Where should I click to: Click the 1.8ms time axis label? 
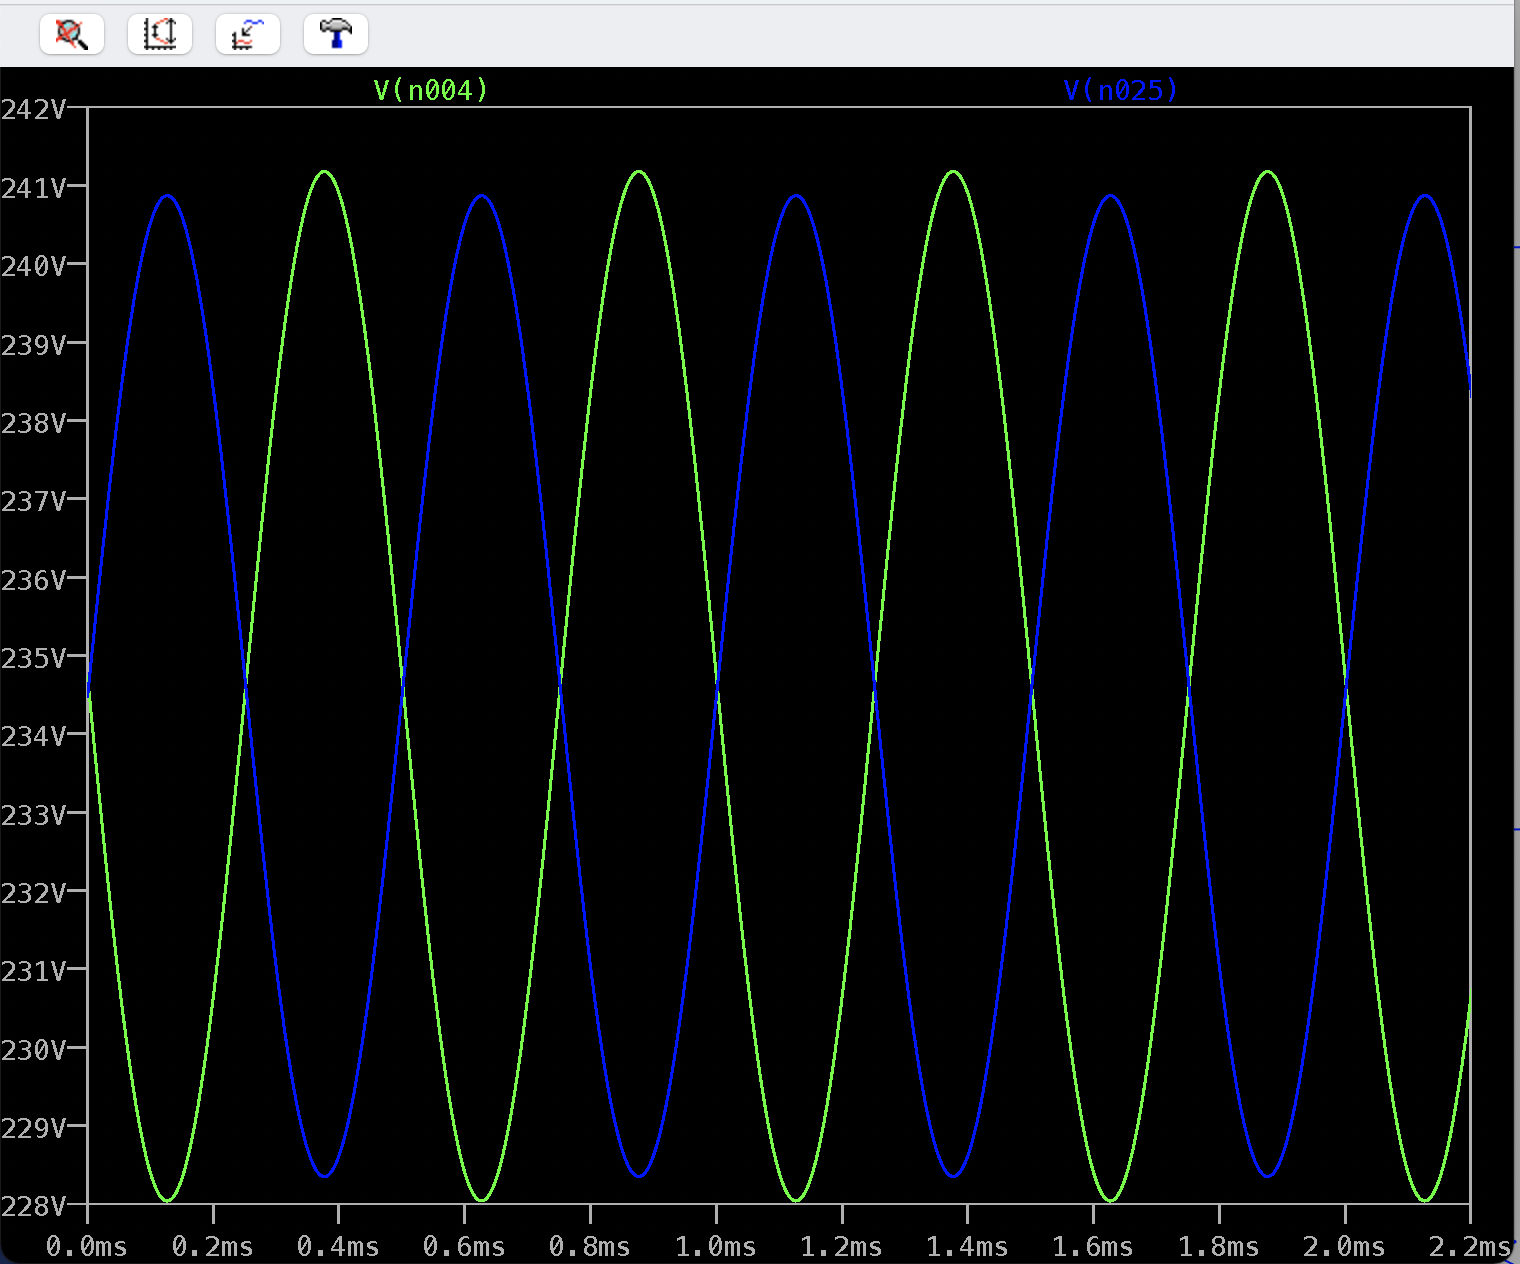click(x=1219, y=1247)
